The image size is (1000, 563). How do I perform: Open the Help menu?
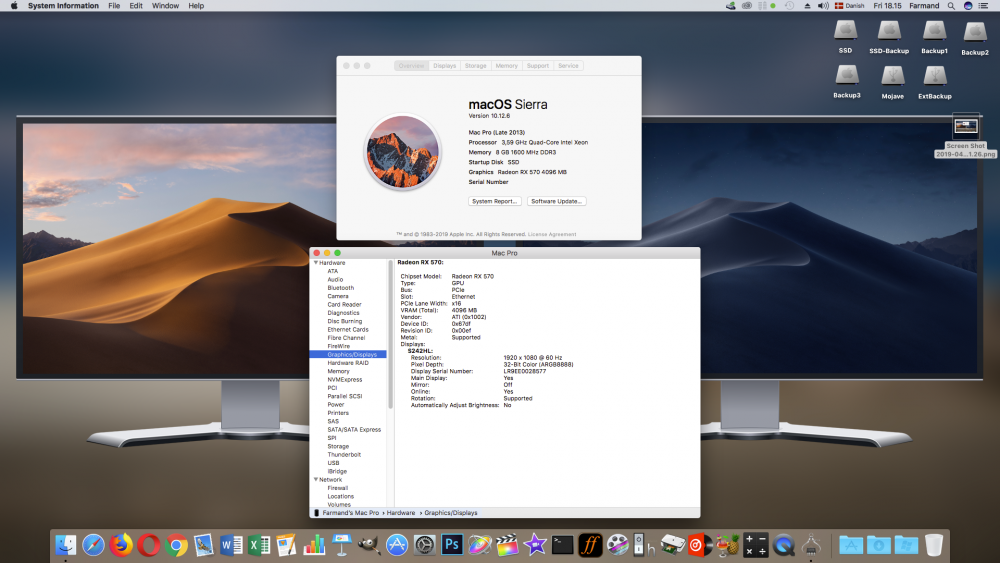click(196, 6)
